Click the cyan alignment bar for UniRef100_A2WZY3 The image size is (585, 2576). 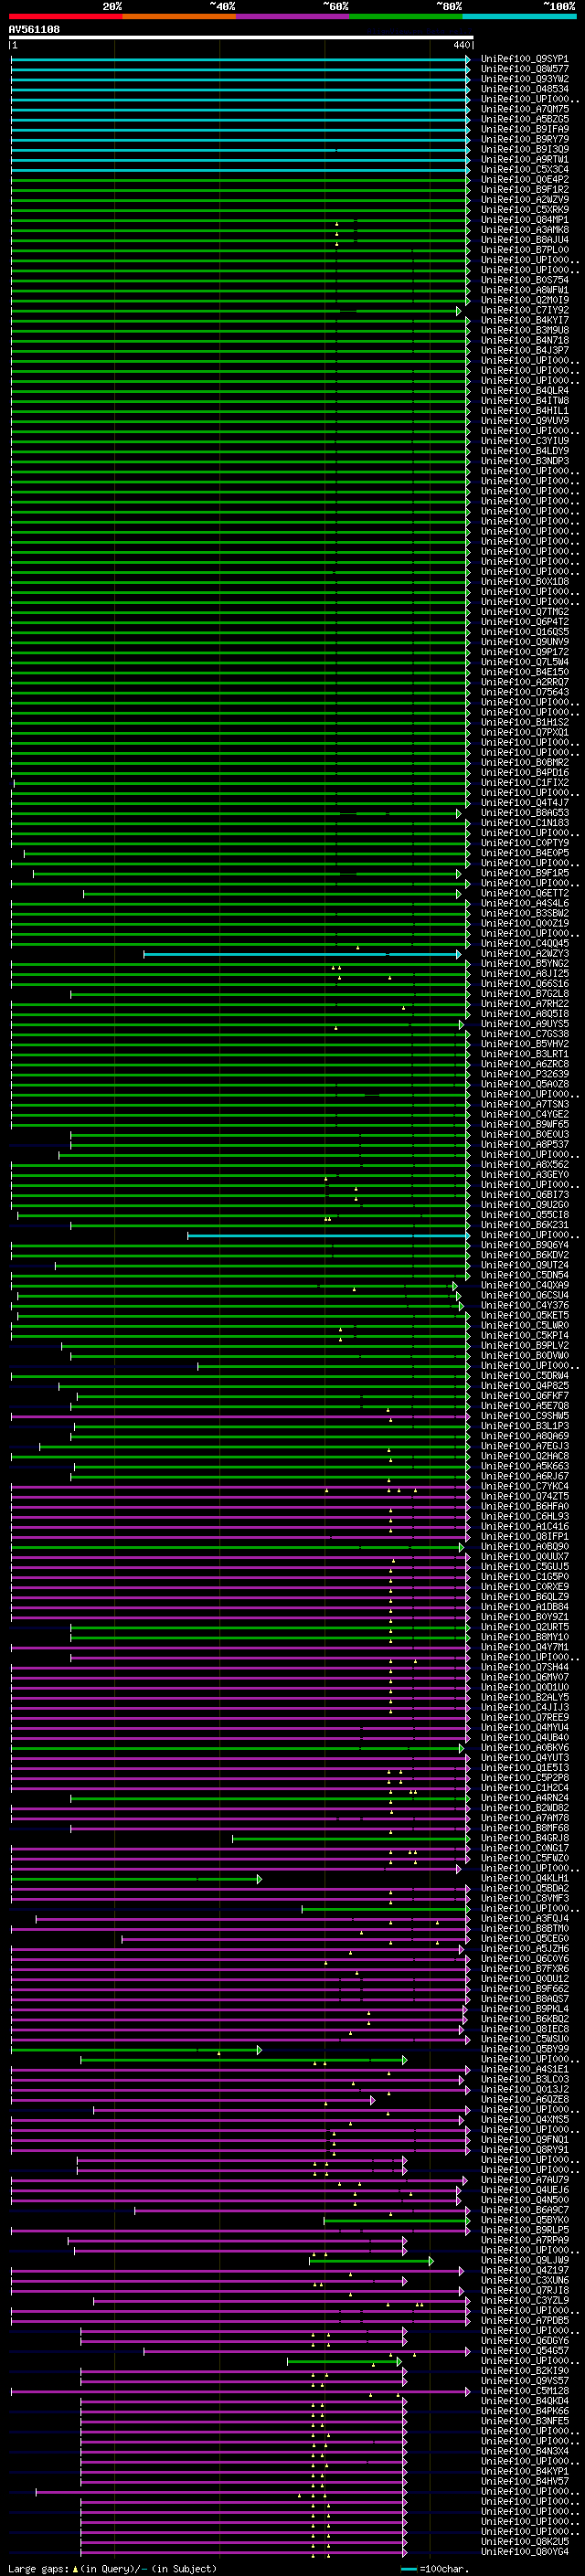tap(302, 954)
